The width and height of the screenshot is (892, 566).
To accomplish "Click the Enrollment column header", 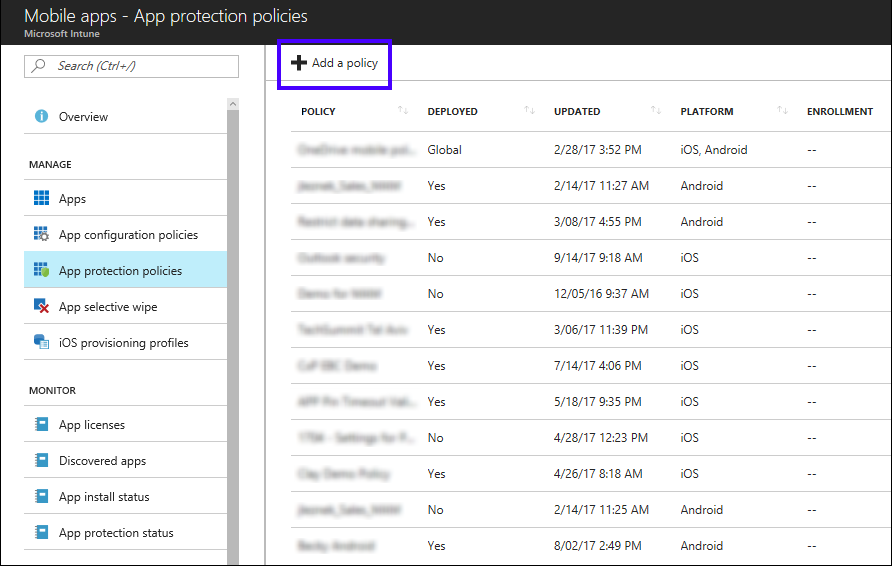I will click(x=839, y=112).
